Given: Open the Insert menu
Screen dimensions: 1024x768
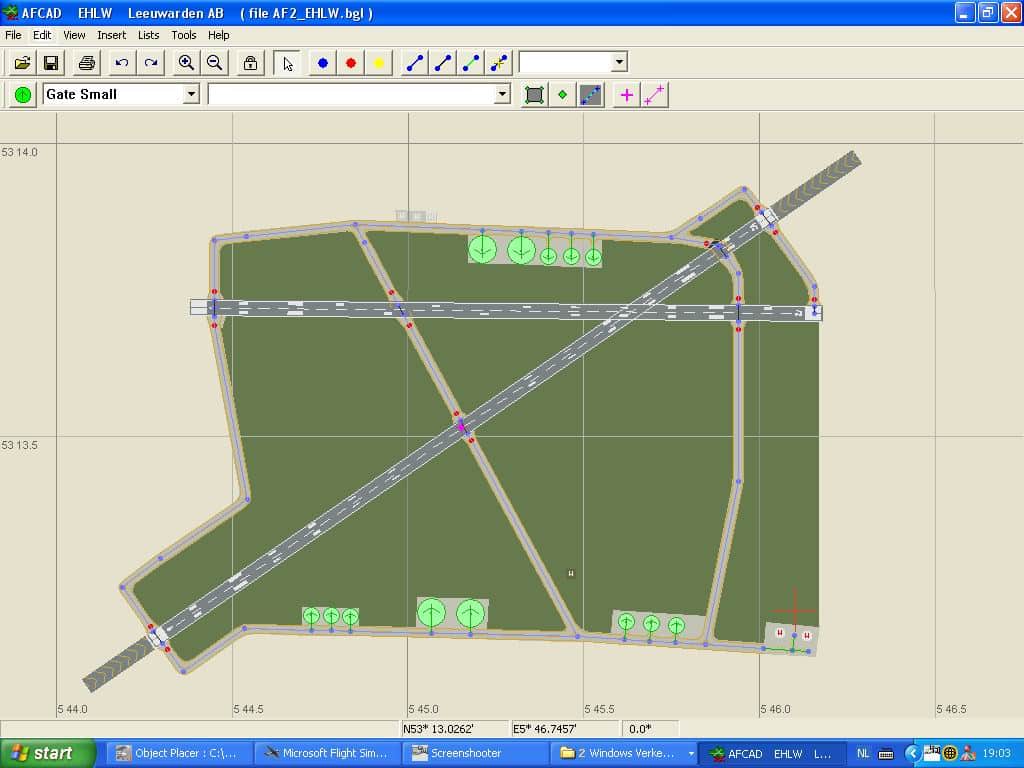Looking at the screenshot, I should (111, 35).
